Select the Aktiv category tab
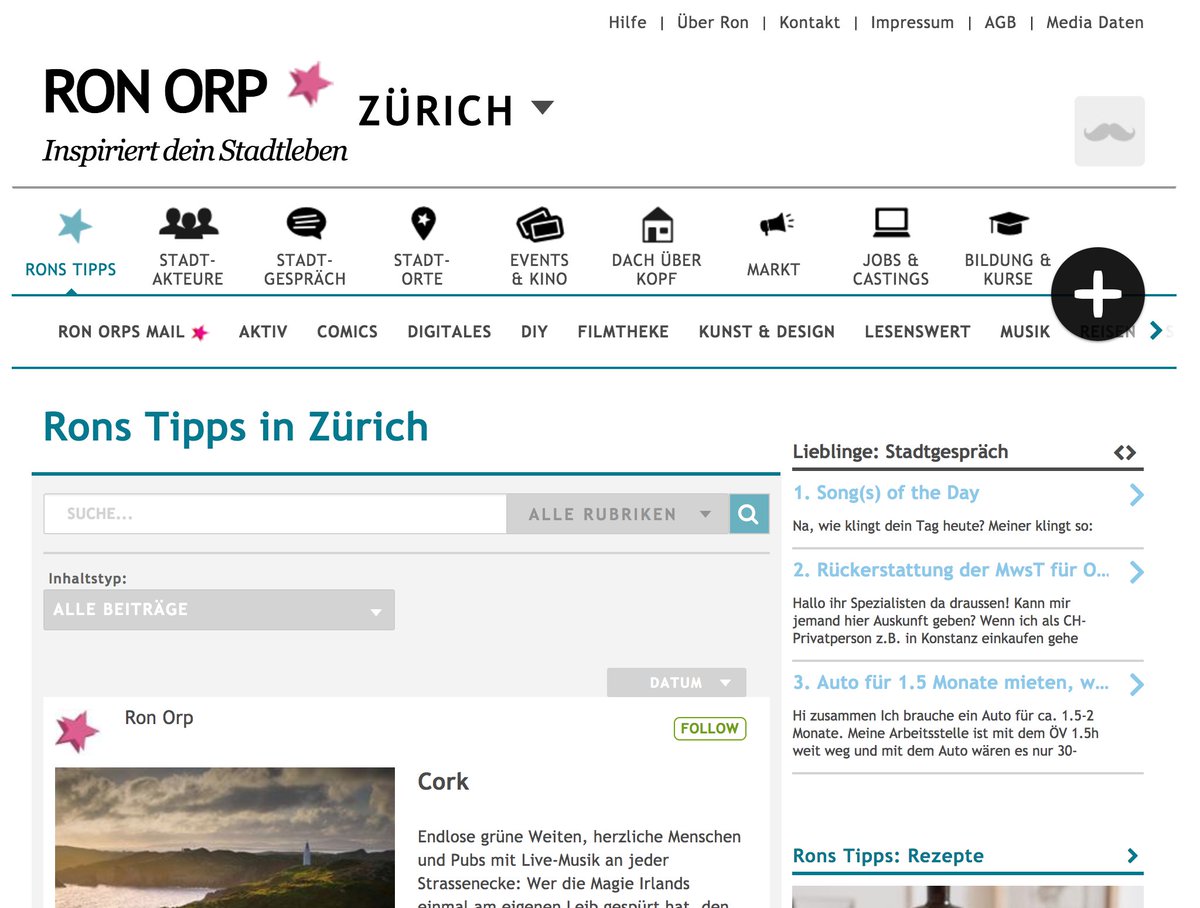The height and width of the screenshot is (908, 1200). 263,332
